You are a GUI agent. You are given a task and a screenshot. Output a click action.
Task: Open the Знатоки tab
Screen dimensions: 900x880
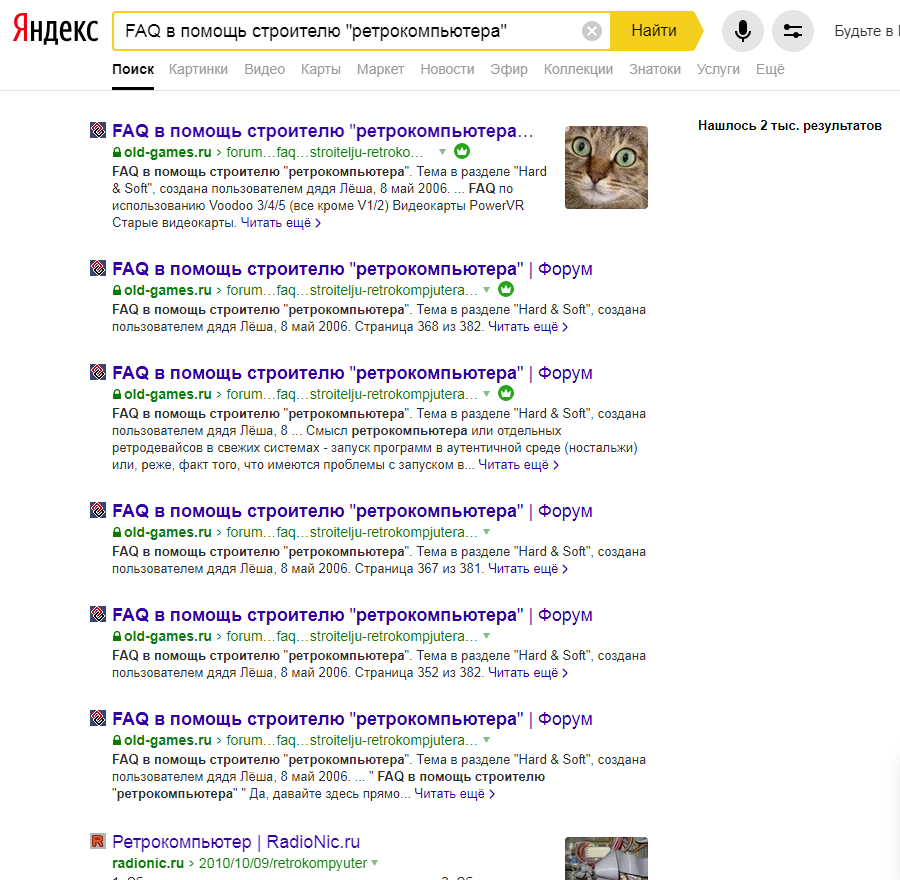coord(655,69)
